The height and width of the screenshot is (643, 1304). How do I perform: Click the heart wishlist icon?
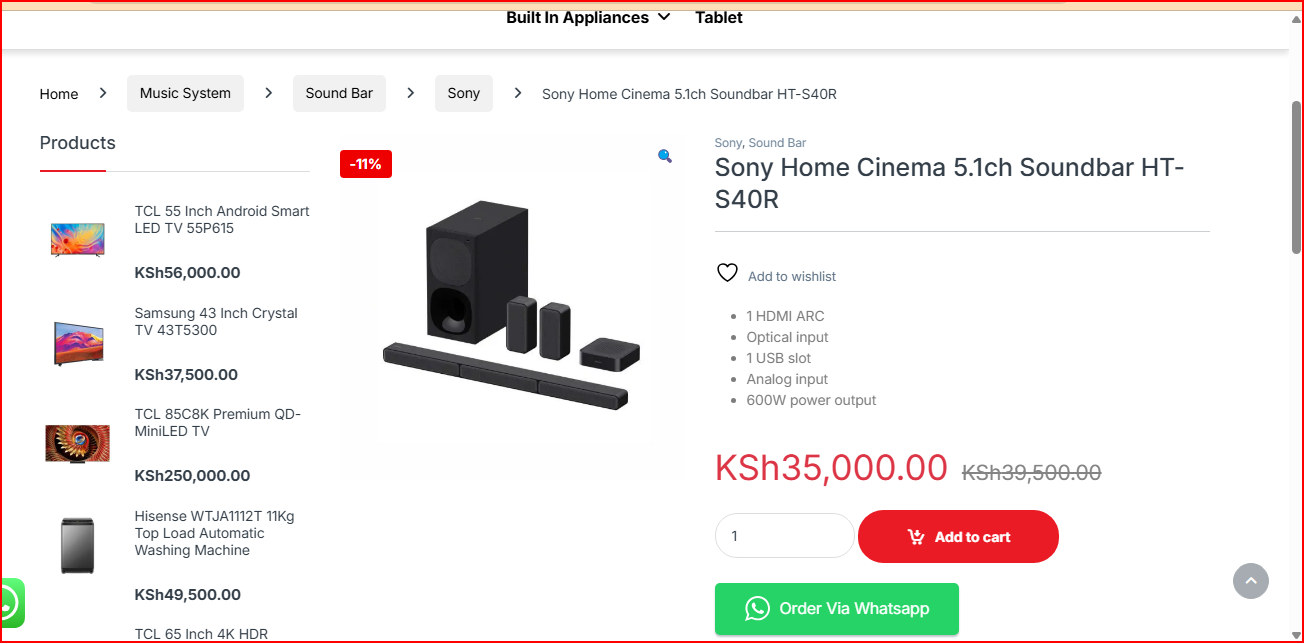(727, 273)
